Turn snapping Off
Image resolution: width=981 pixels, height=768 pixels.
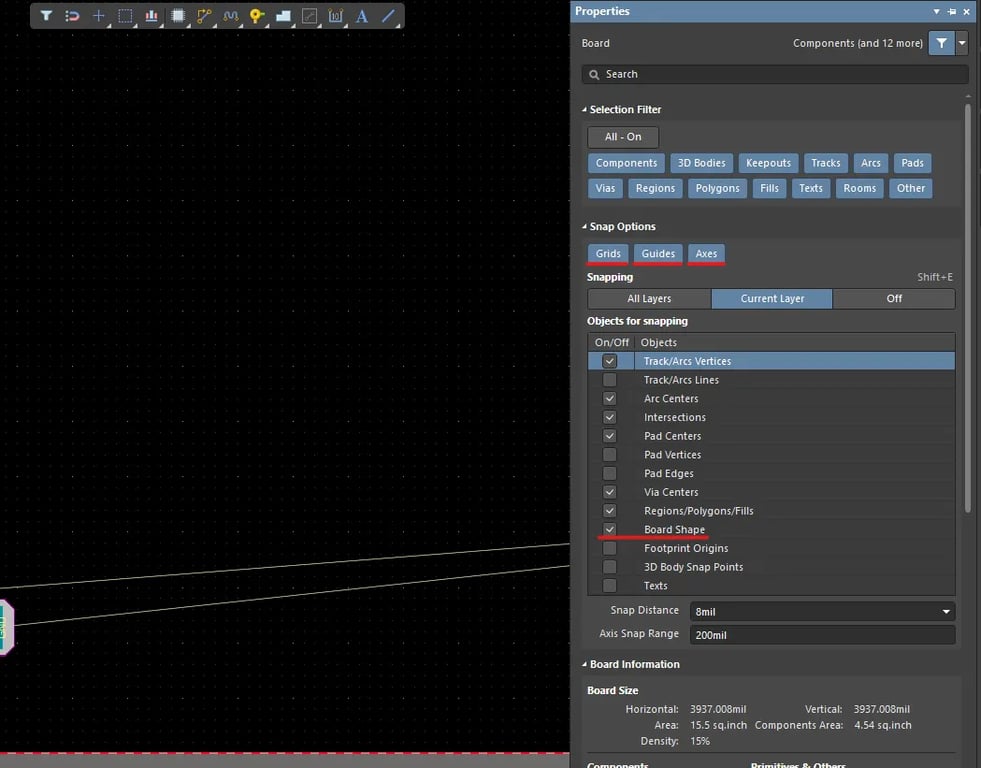pos(893,299)
